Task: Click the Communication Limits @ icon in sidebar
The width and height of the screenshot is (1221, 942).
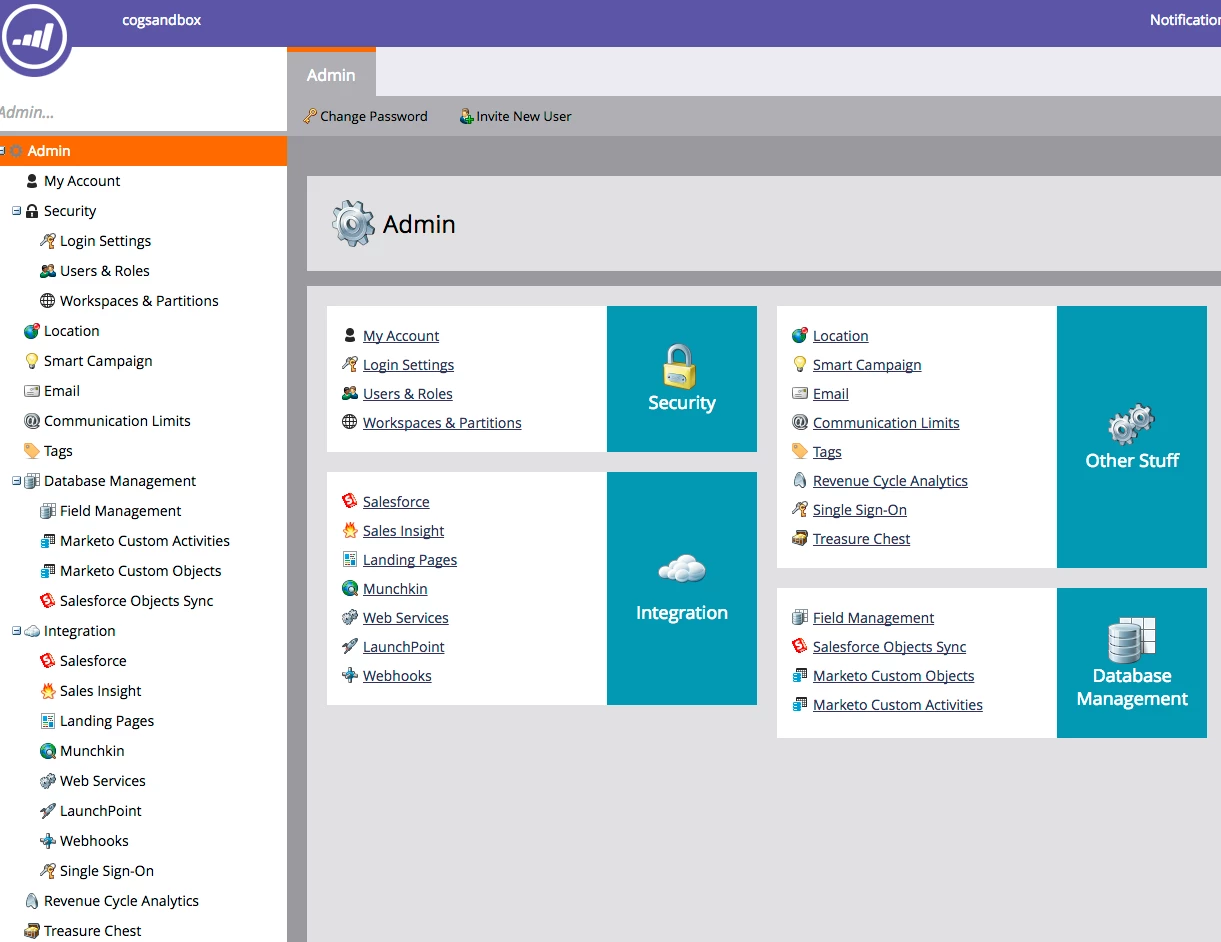Action: tap(32, 421)
